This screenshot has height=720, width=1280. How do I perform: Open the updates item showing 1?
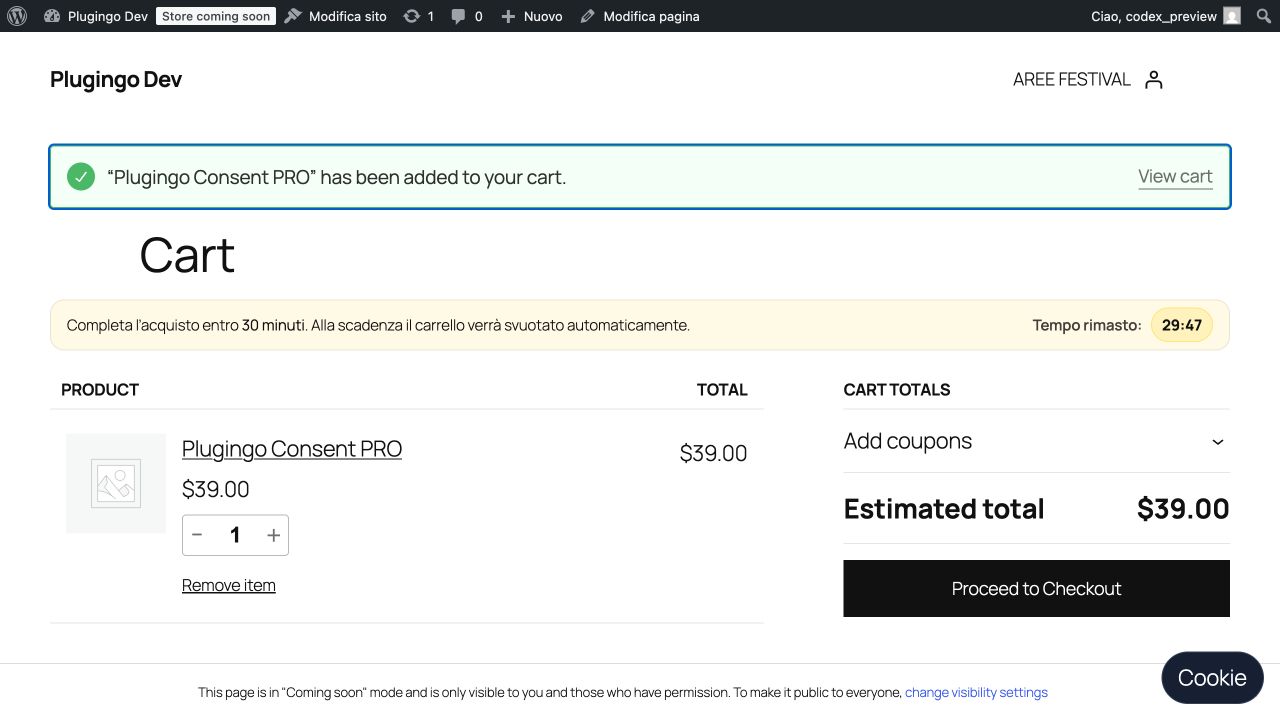pyautogui.click(x=418, y=16)
